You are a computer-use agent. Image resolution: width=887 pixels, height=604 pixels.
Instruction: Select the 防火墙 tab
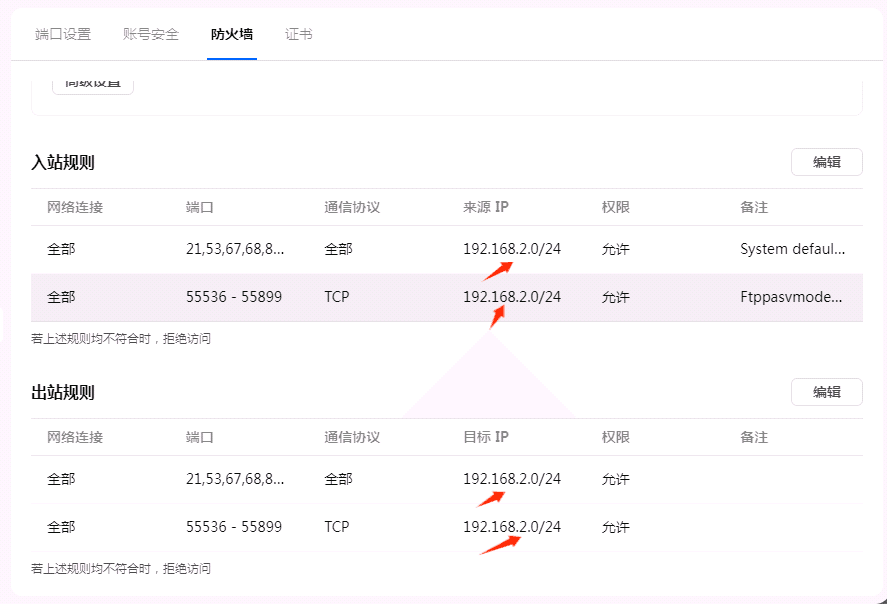232,34
